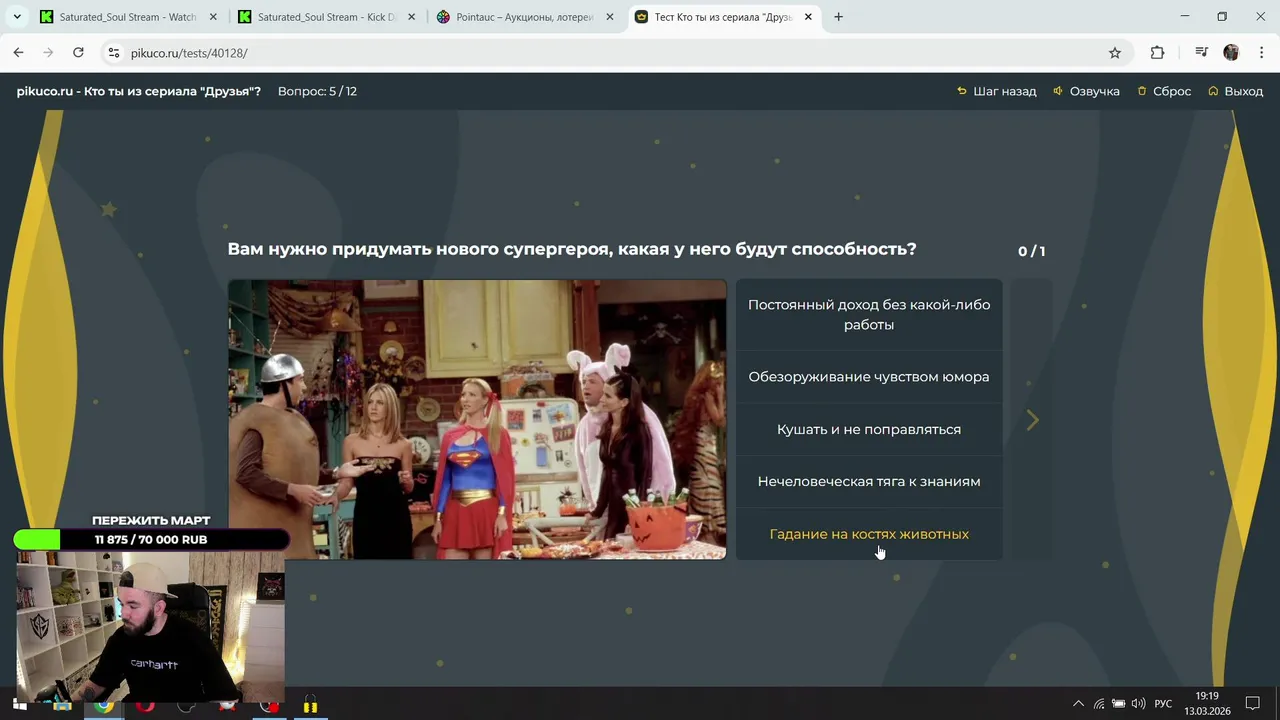Switch to the Saturated_Soul Stream - Watch tab
Screen dimensions: 1280x720
128,17
